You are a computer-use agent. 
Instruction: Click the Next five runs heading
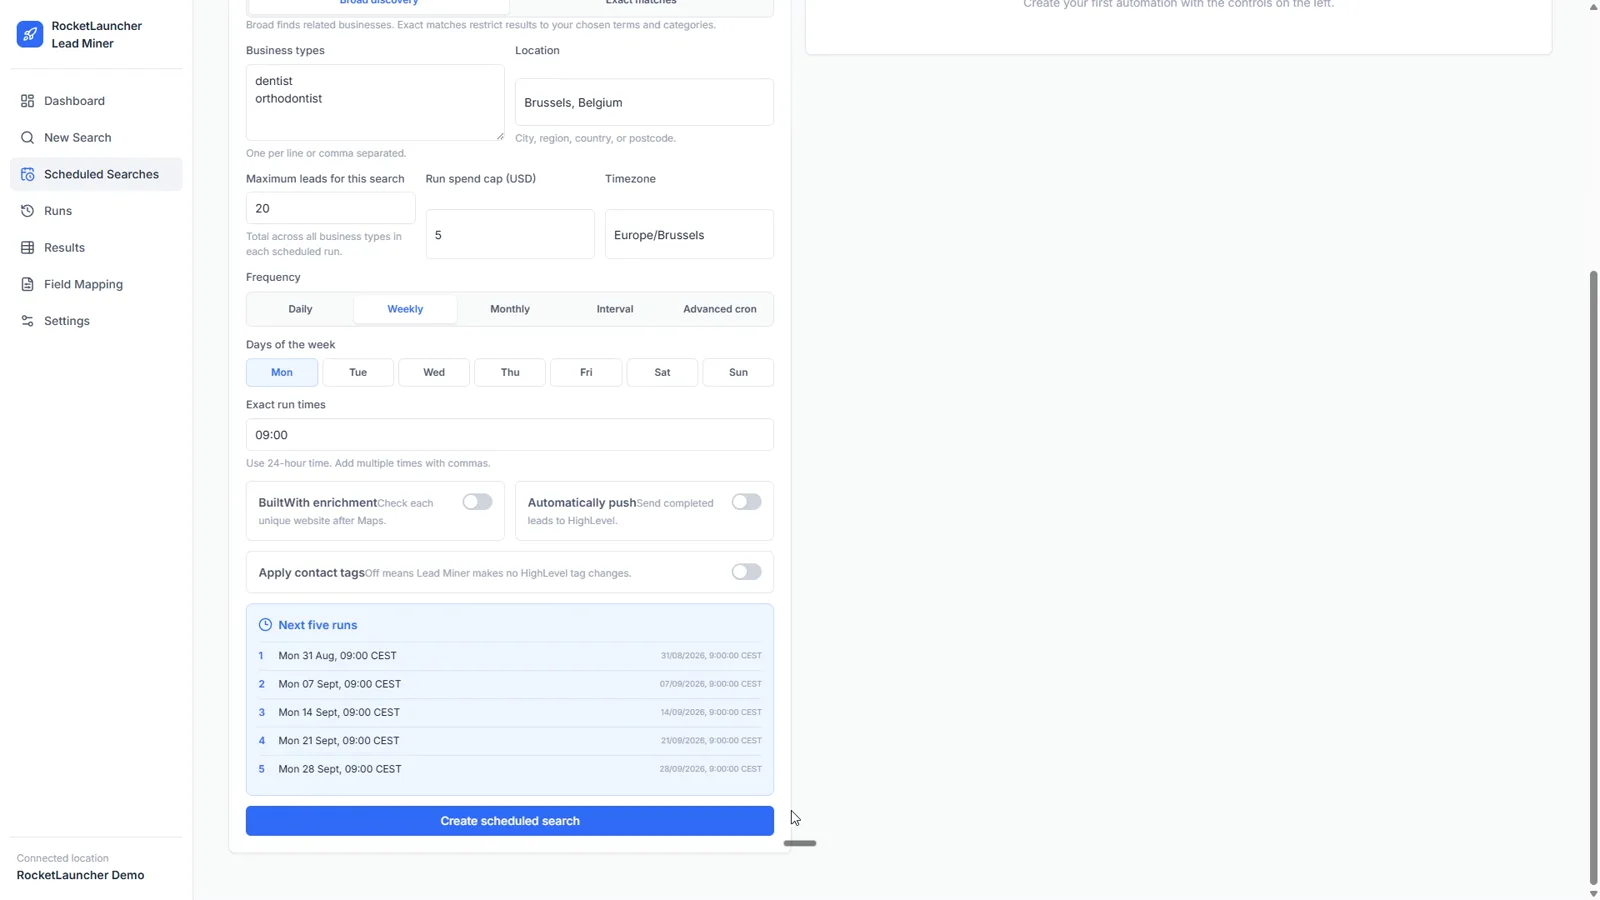(318, 625)
